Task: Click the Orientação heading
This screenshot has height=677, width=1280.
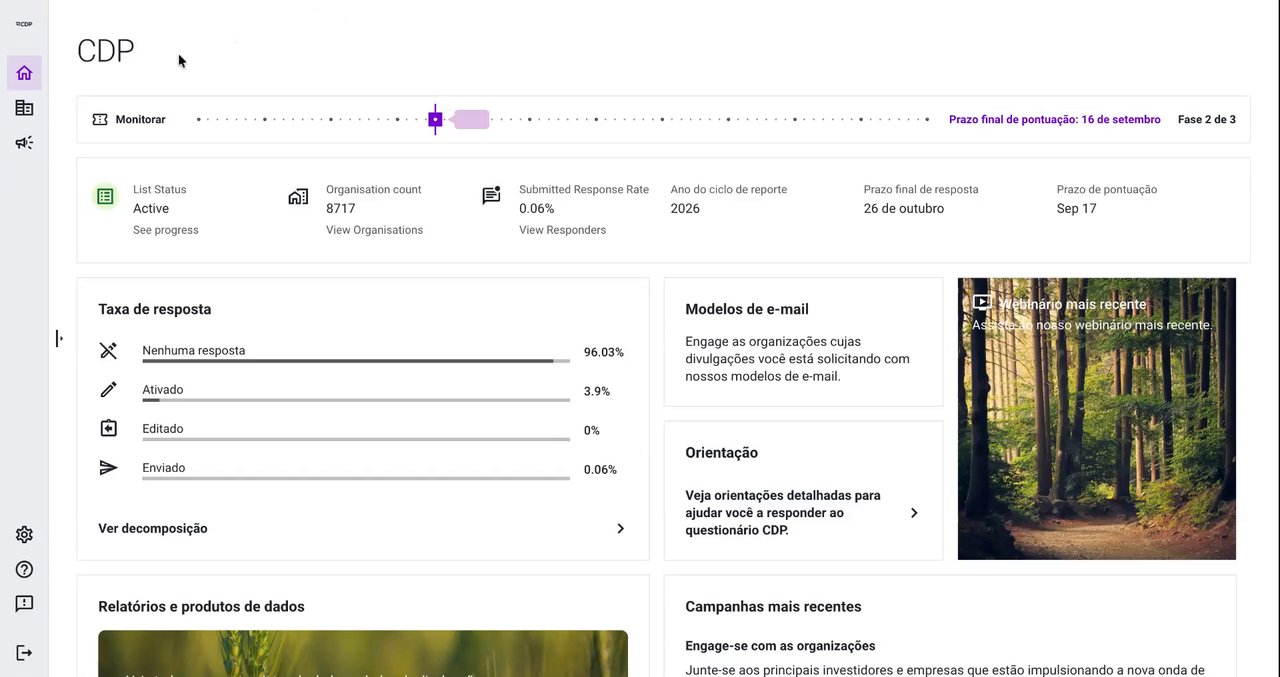Action: 721,453
